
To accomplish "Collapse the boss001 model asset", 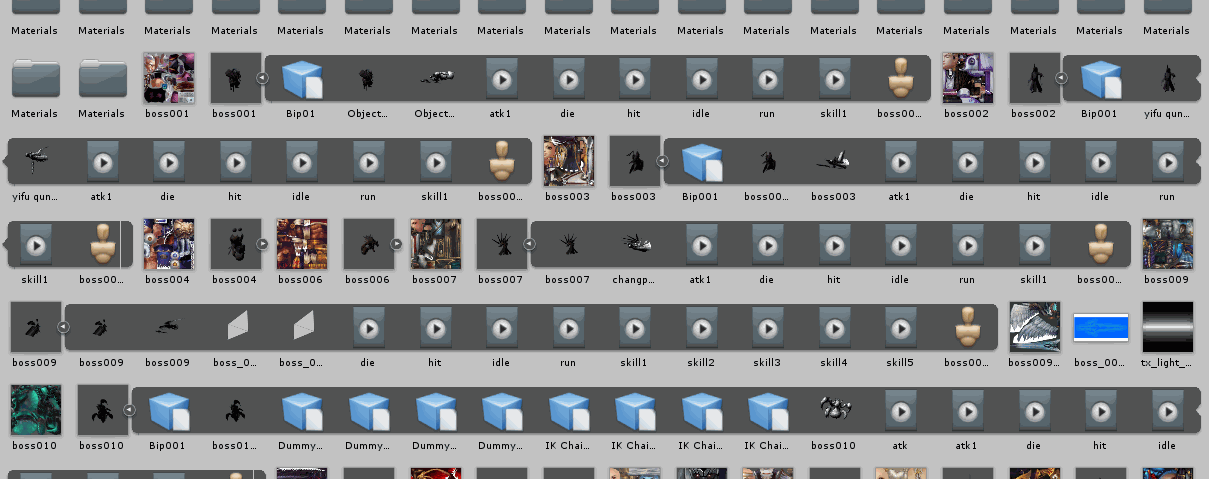I will click(x=262, y=77).
